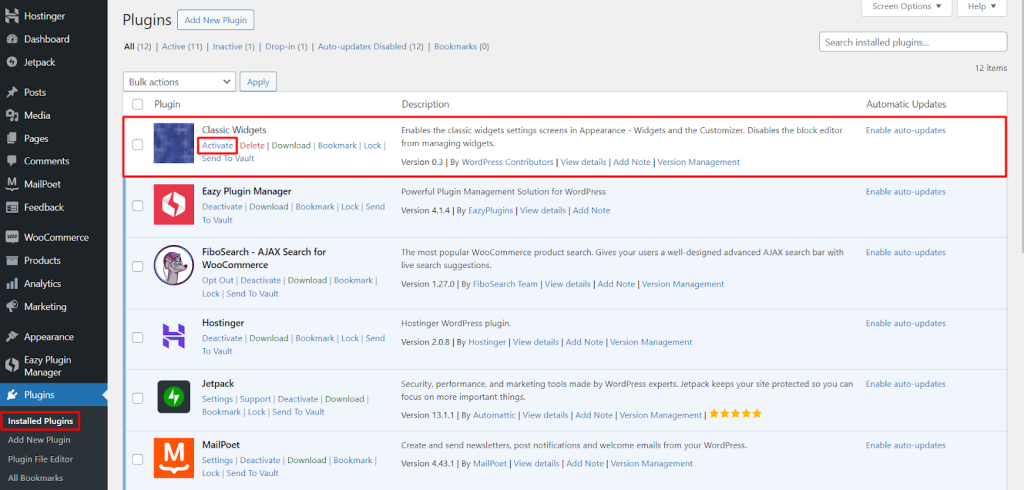Viewport: 1024px width, 490px height.
Task: Click the Marketing megaphone icon
Action: point(12,306)
